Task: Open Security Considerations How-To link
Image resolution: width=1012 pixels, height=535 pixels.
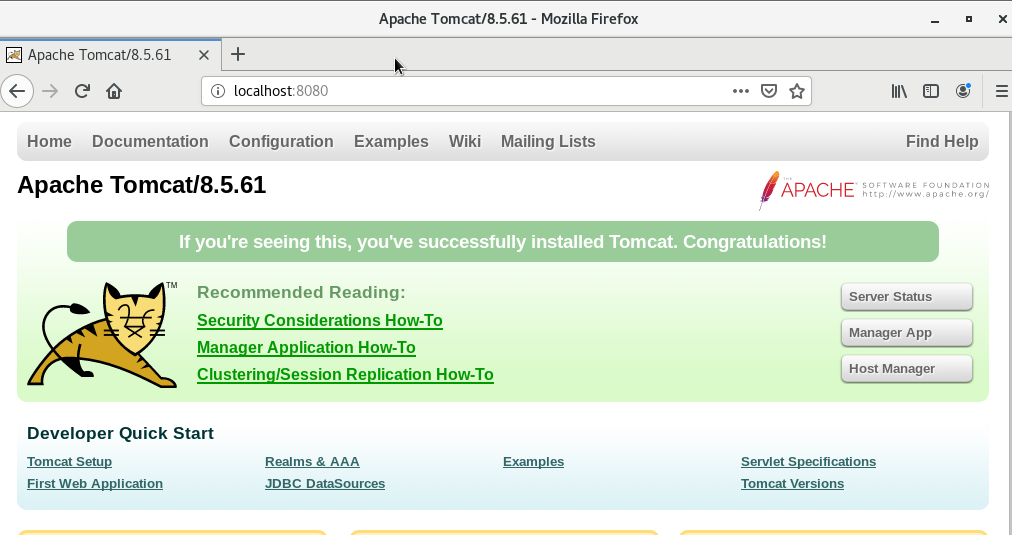Action: coord(319,321)
